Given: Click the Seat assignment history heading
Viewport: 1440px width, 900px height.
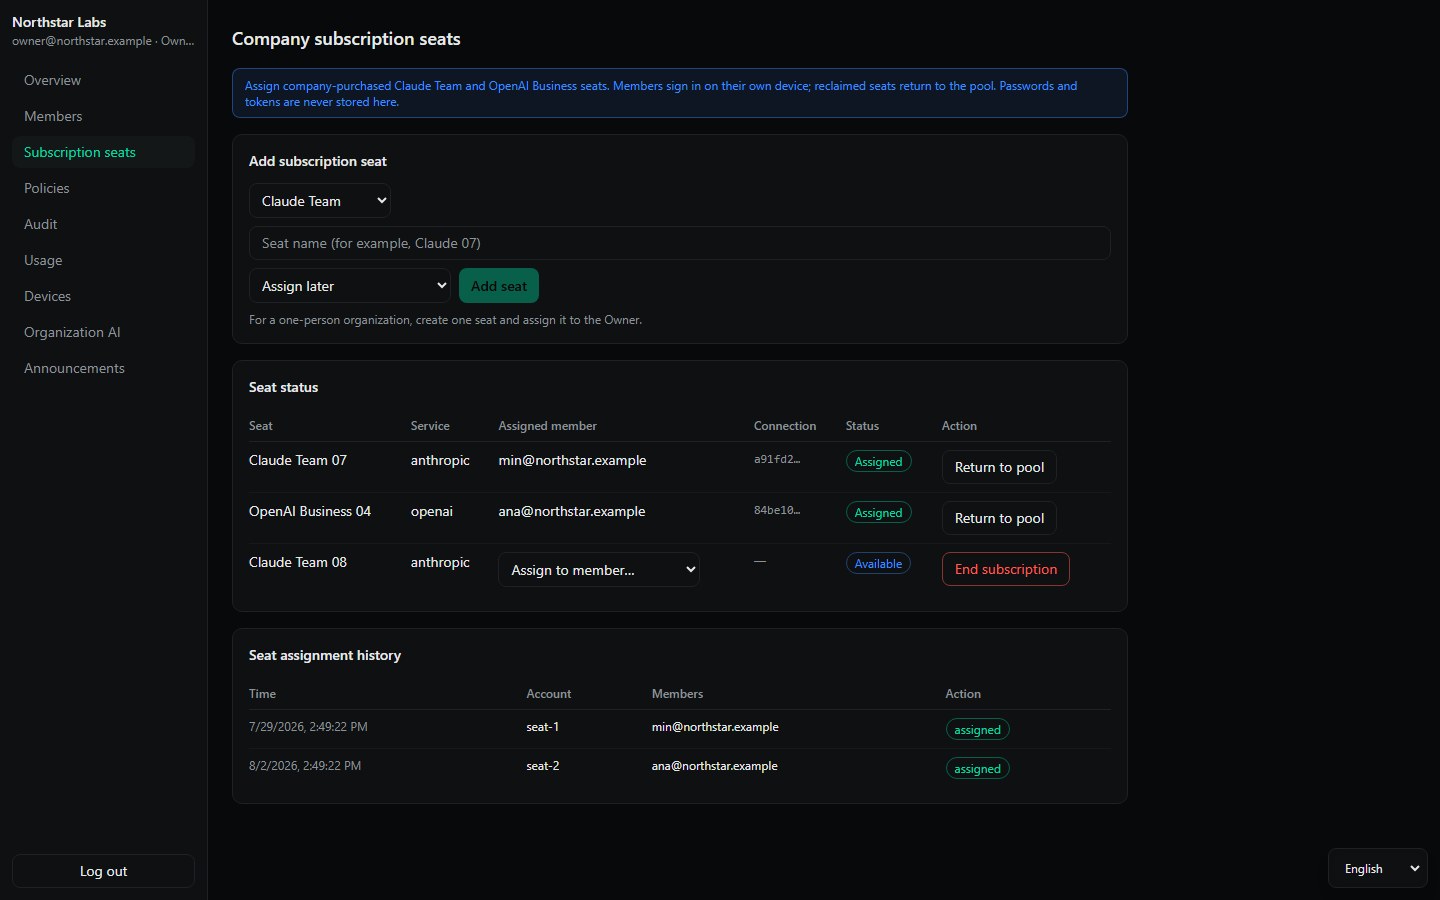Looking at the screenshot, I should click(x=325, y=655).
